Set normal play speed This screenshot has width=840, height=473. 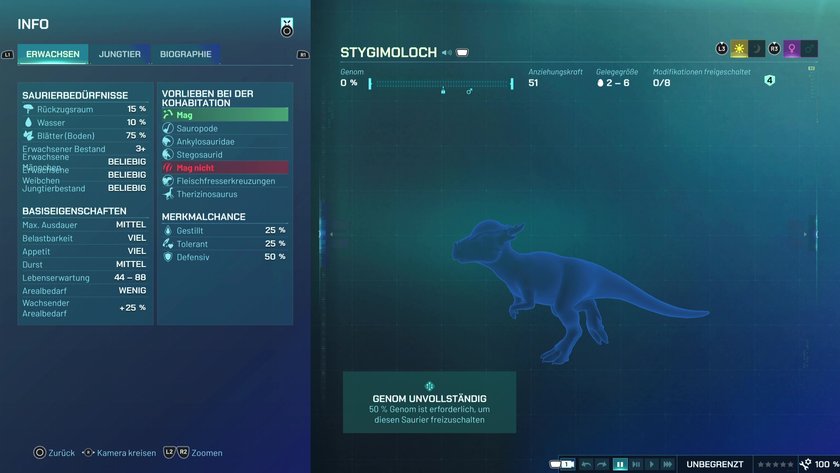click(652, 464)
